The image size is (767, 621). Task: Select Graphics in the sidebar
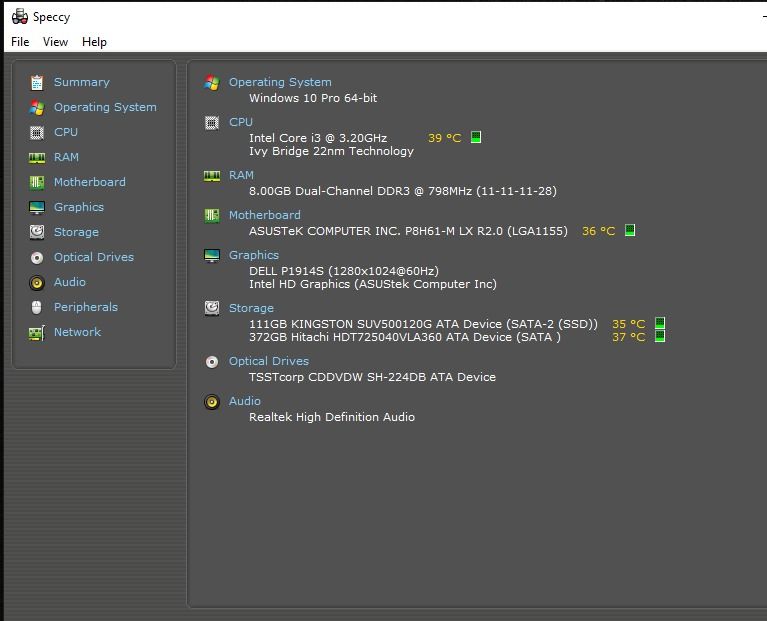79,207
